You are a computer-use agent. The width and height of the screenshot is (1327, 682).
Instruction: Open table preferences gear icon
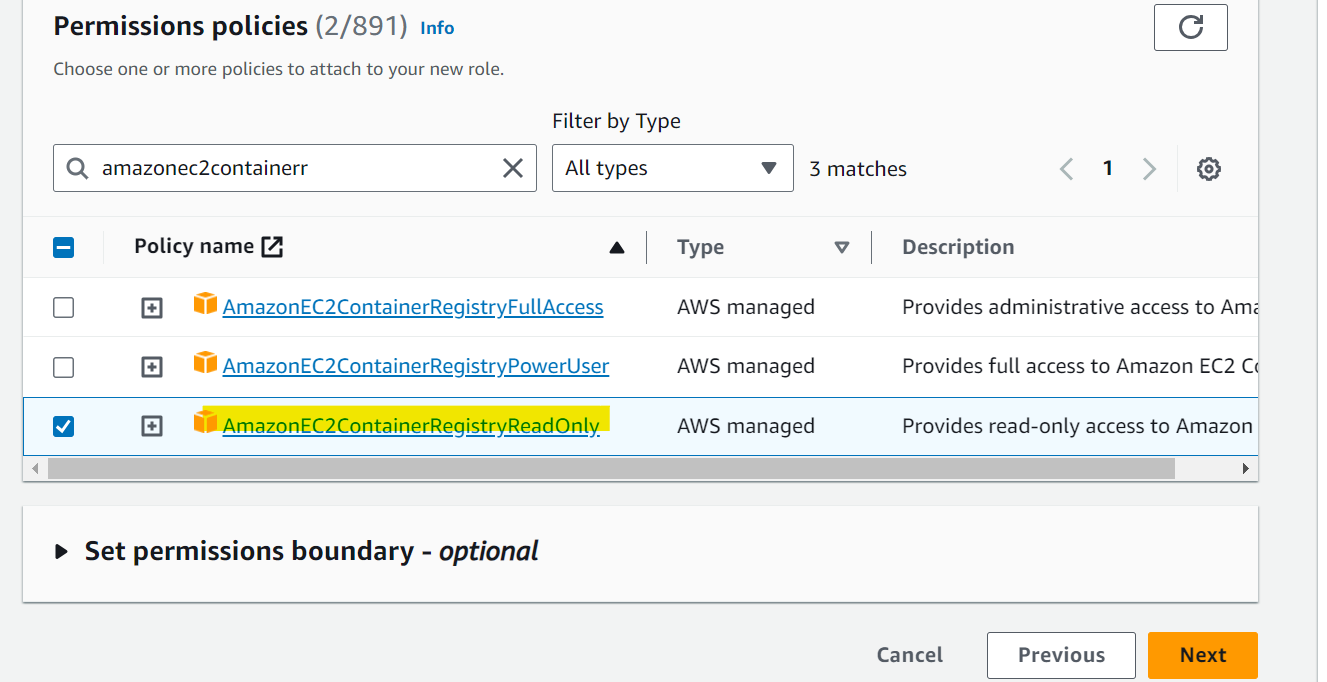(x=1209, y=169)
